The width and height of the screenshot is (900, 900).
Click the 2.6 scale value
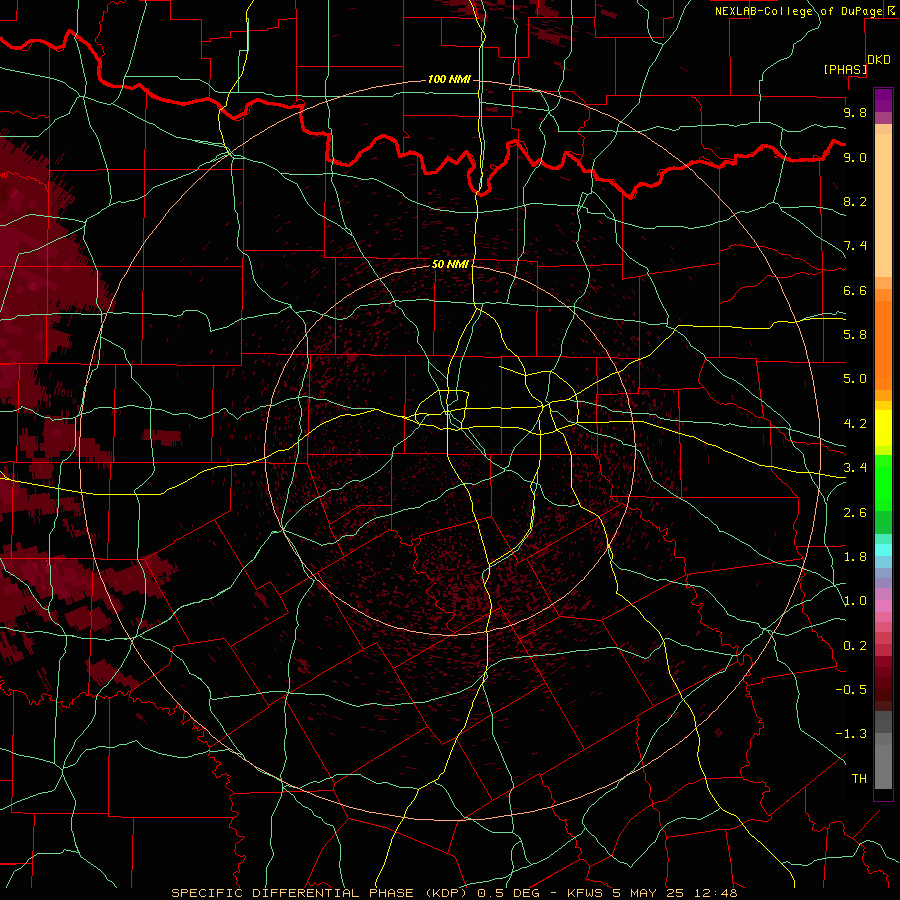point(855,513)
